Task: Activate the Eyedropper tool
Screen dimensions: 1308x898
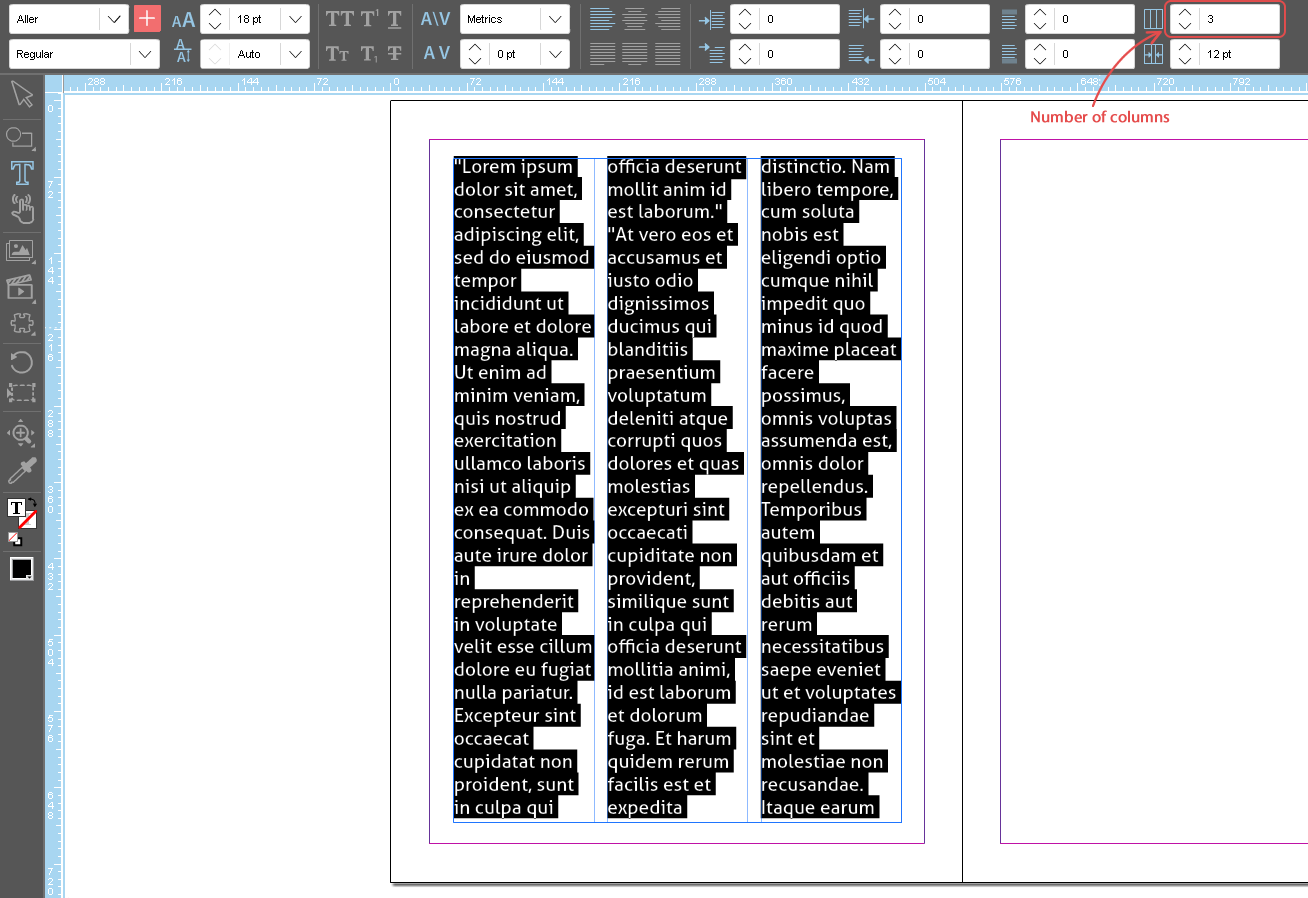Action: [x=21, y=470]
